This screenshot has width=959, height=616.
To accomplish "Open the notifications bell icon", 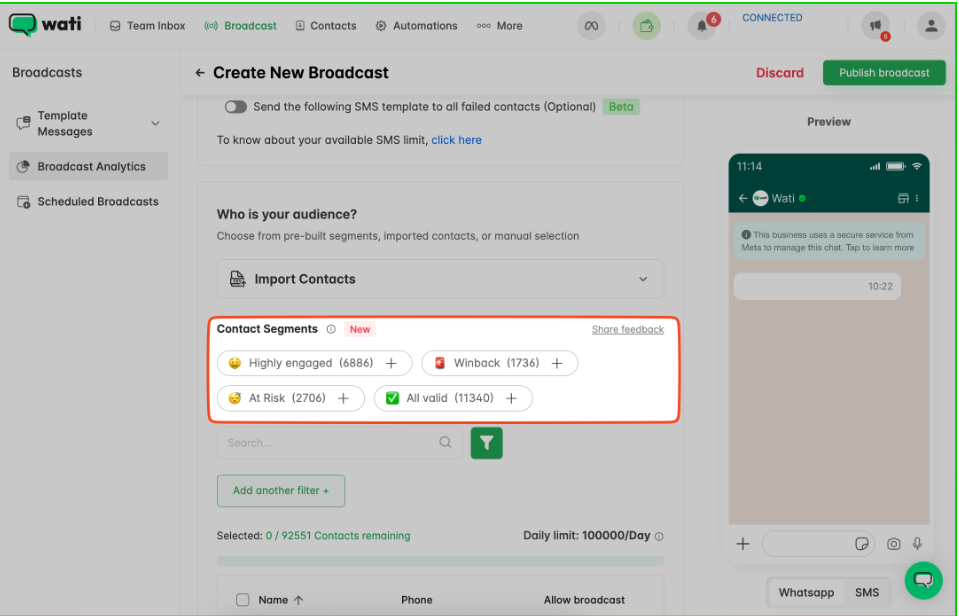I will pyautogui.click(x=702, y=27).
